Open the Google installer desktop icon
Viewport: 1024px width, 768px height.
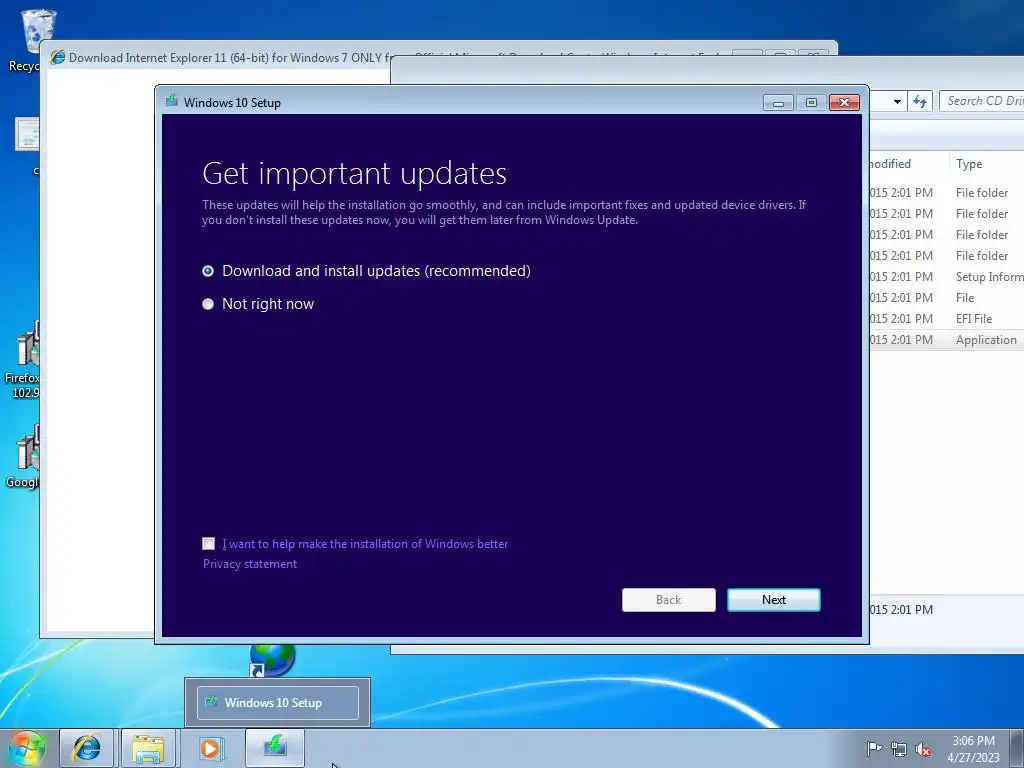tap(23, 457)
